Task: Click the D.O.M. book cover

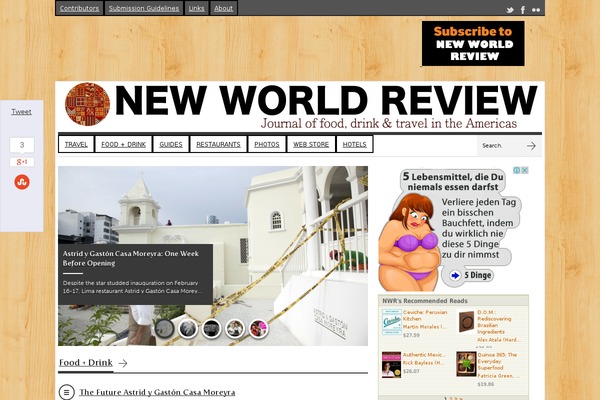Action: point(466,322)
